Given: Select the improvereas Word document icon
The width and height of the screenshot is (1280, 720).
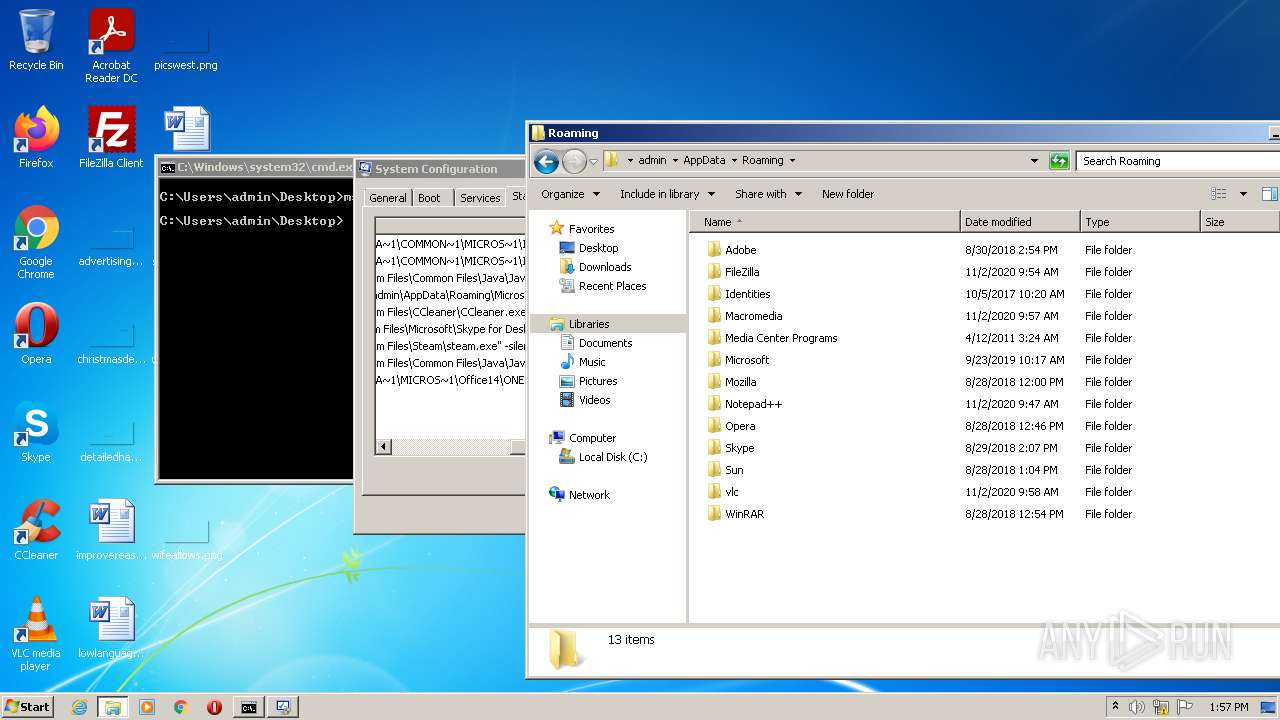Looking at the screenshot, I should 111,530.
